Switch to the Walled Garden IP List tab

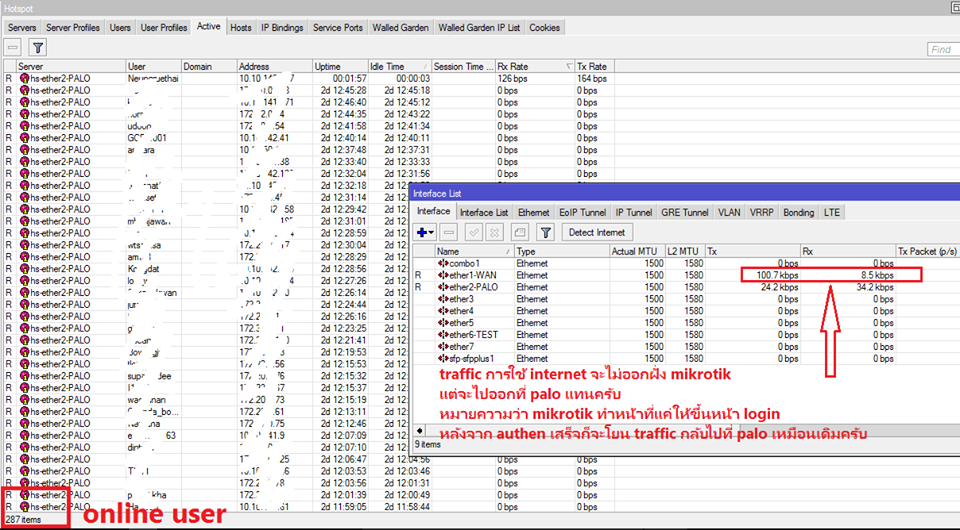tap(479, 27)
